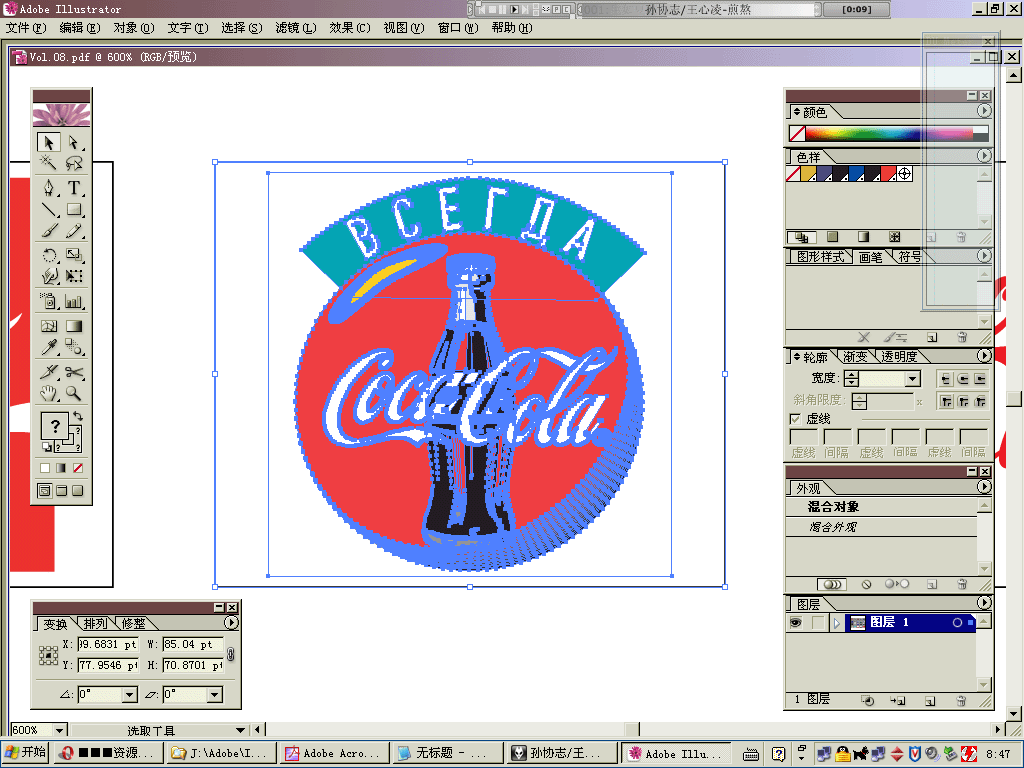Select the 混合对象 row in 外观 panel
Viewport: 1024px width, 768px height.
[x=882, y=507]
